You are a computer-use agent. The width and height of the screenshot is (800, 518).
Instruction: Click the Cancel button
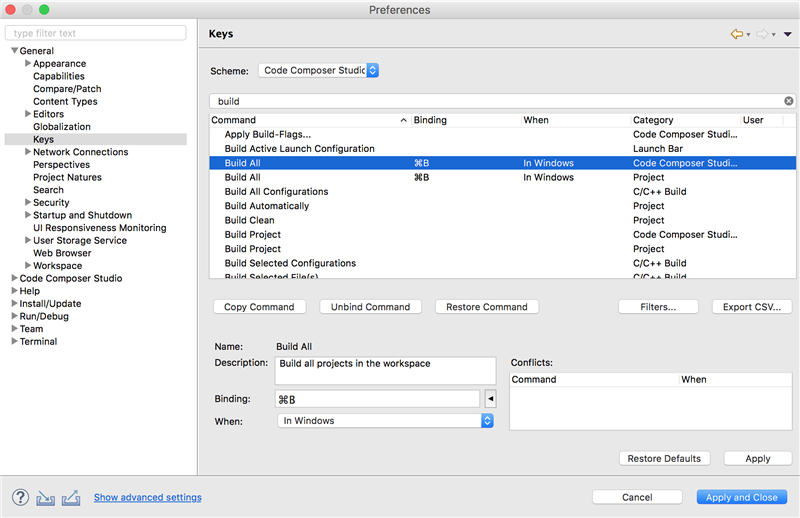click(637, 497)
